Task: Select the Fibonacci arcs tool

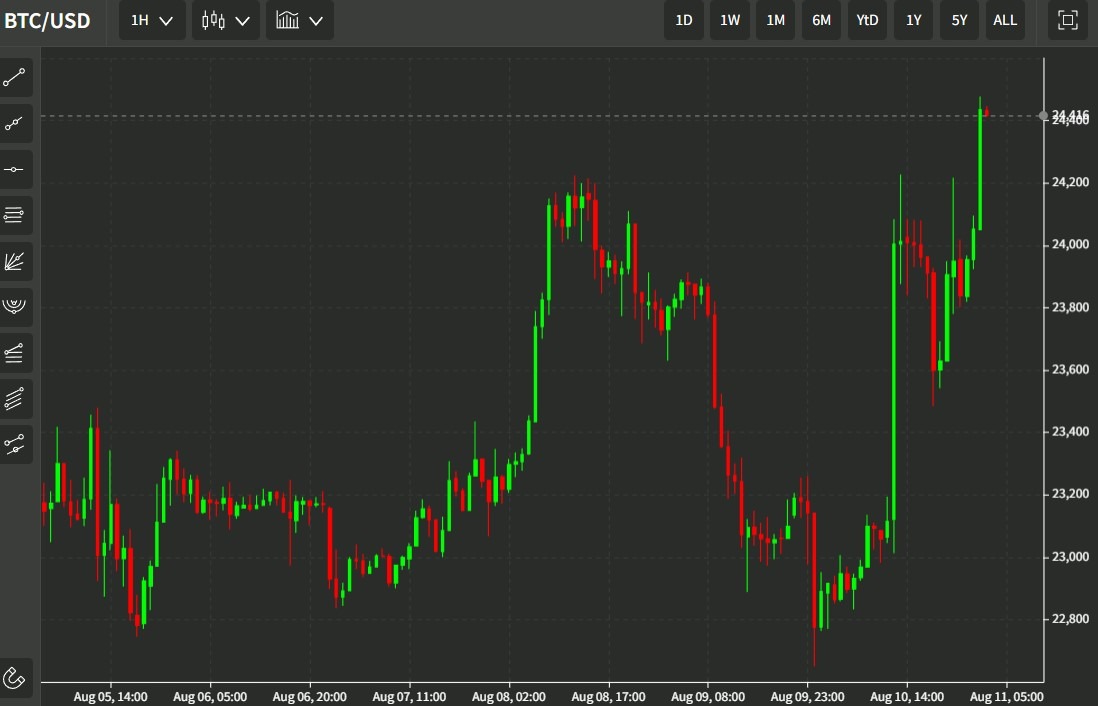Action: 16,306
